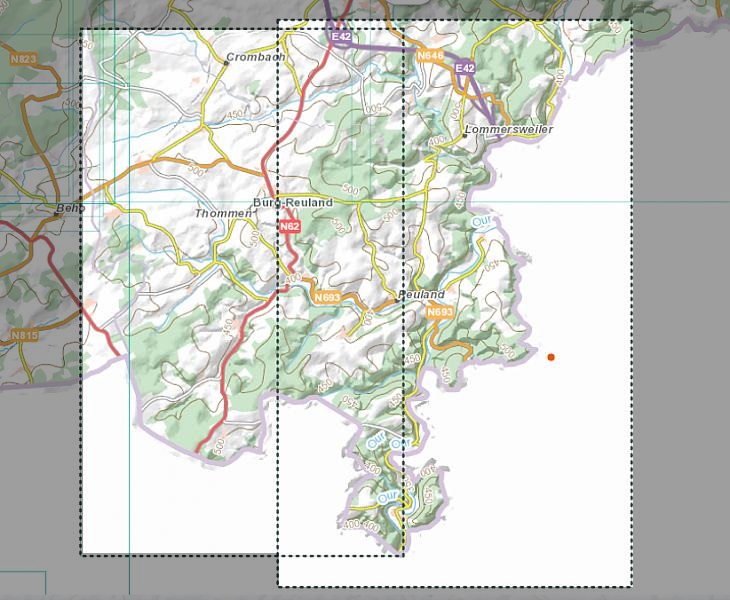Click the N693 shield west of Reuland

pos(327,298)
